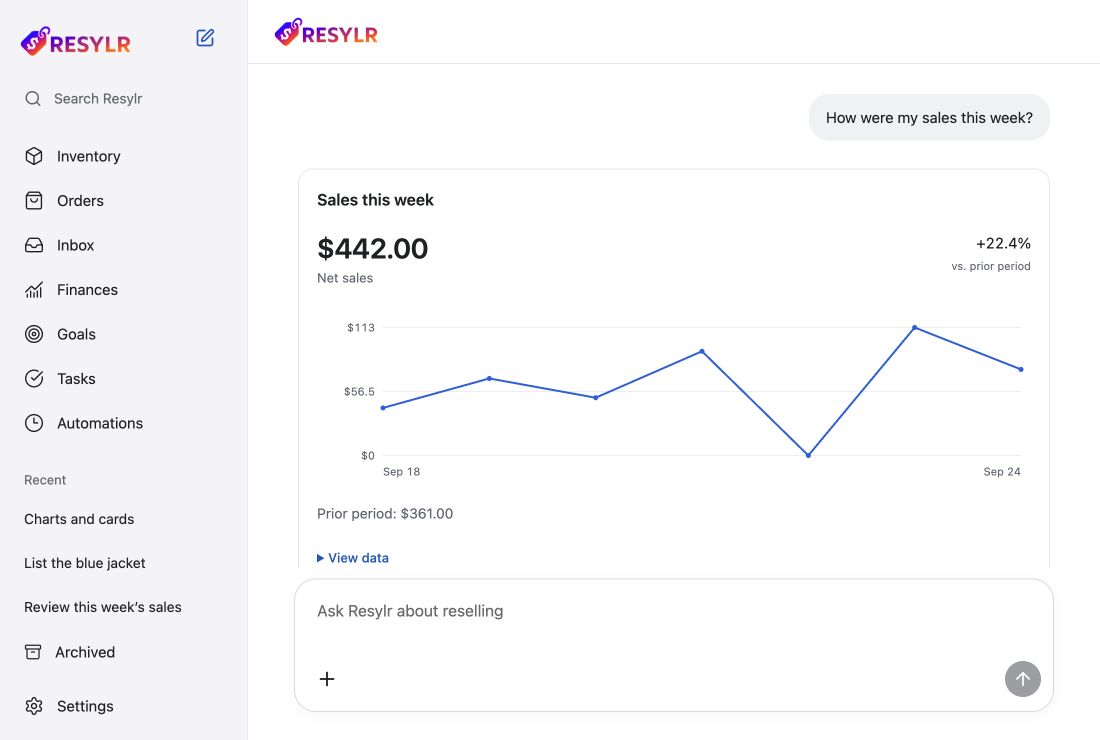
Task: Click the Settings gear icon
Action: coord(34,706)
